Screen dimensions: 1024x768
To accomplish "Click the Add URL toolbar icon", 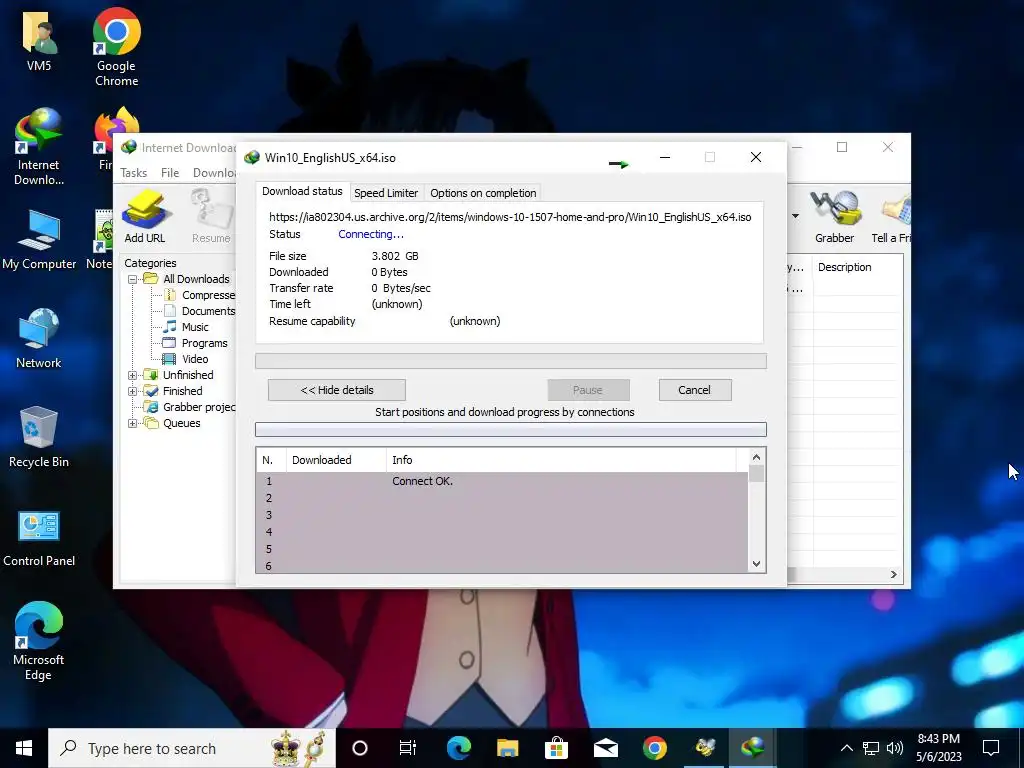I will pos(145,217).
